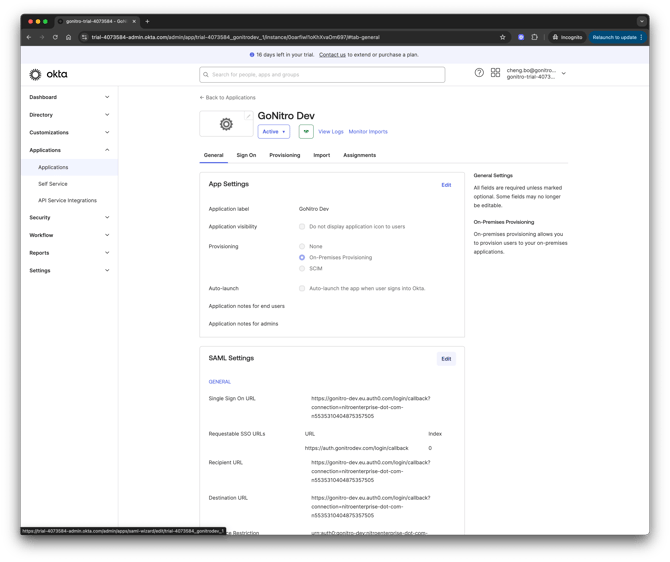Click the search people, apps and groups field
Viewport: 670px width, 562px height.
point(322,75)
